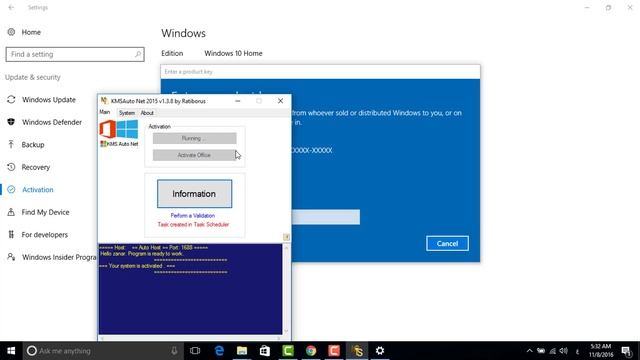The width and height of the screenshot is (640, 360).
Task: Click the Home gear icon
Action: [11, 32]
